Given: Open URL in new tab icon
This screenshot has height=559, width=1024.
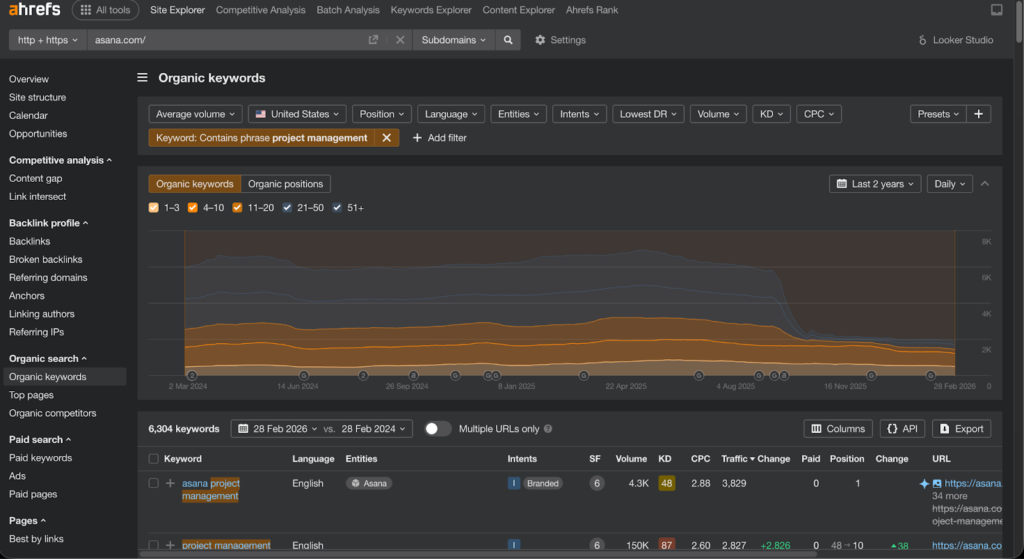Looking at the screenshot, I should point(373,40).
